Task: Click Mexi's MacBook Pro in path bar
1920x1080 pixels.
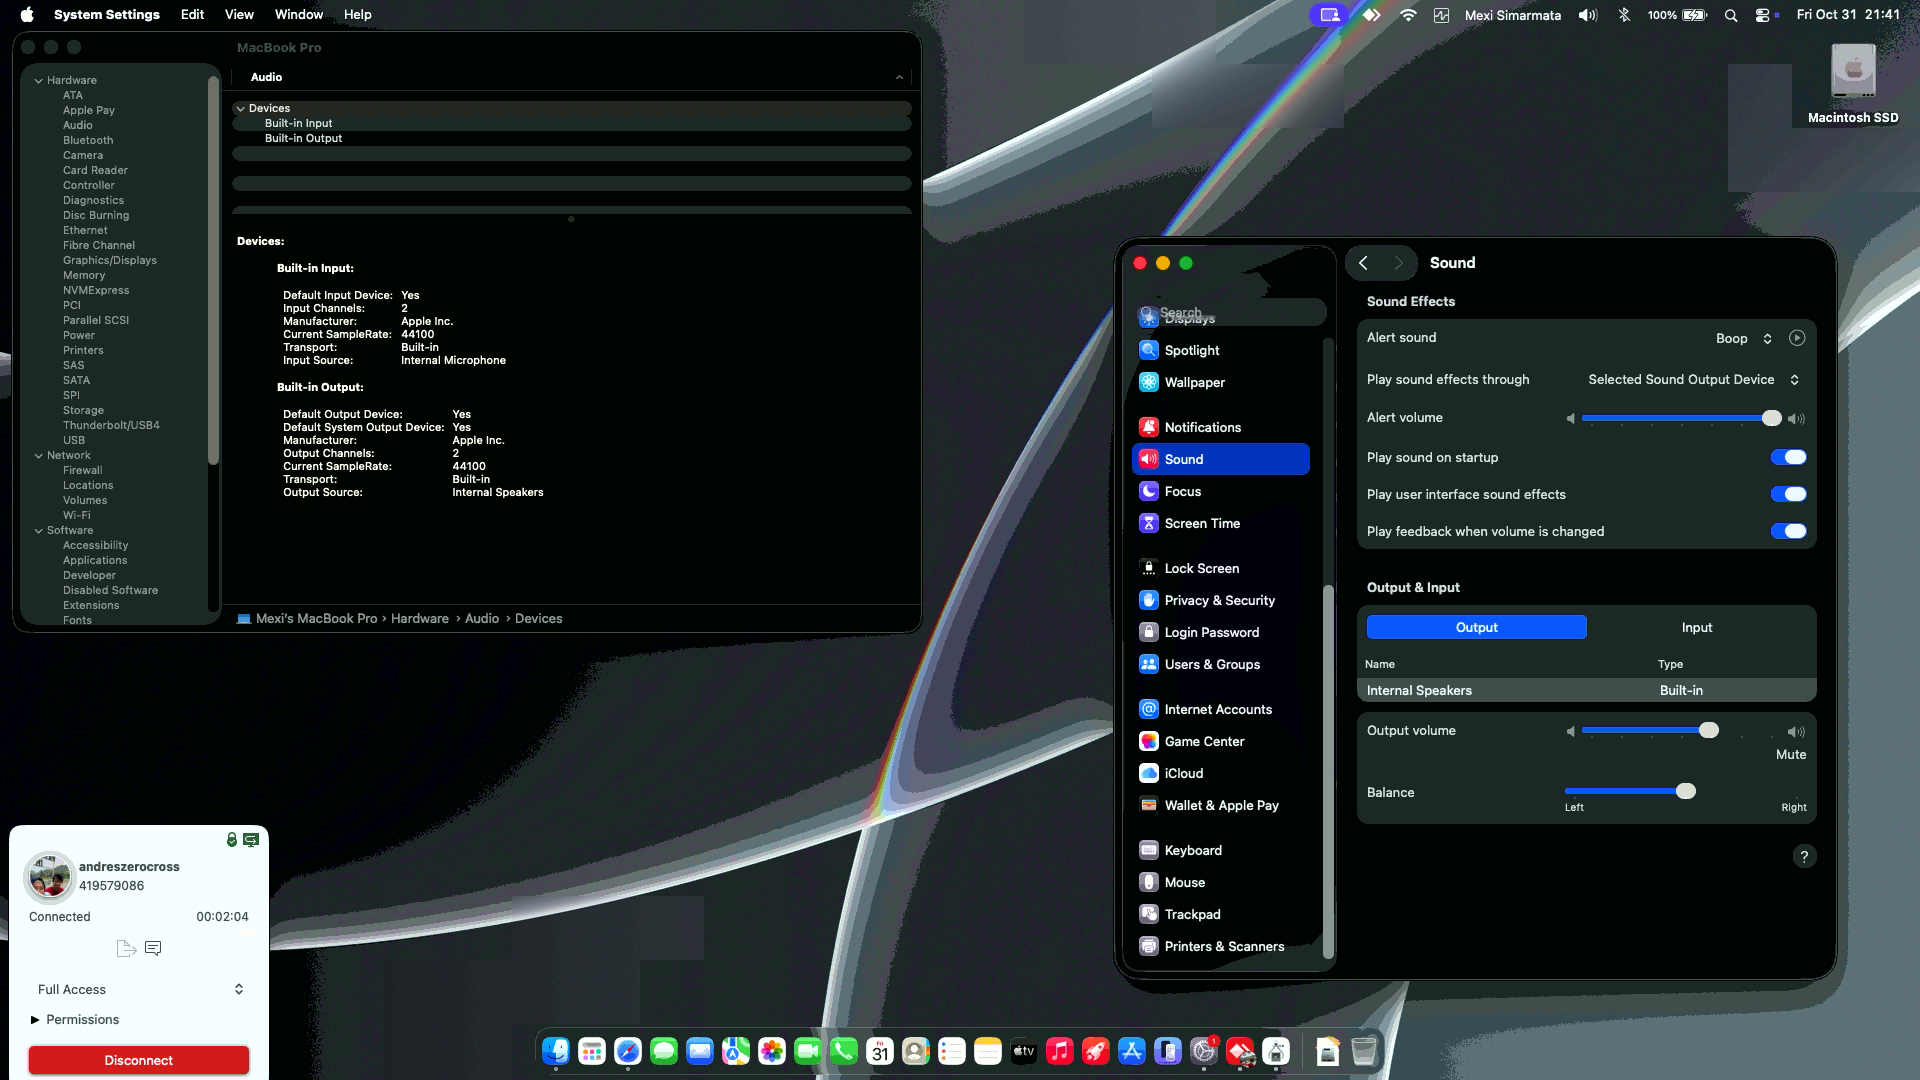Action: (x=316, y=618)
